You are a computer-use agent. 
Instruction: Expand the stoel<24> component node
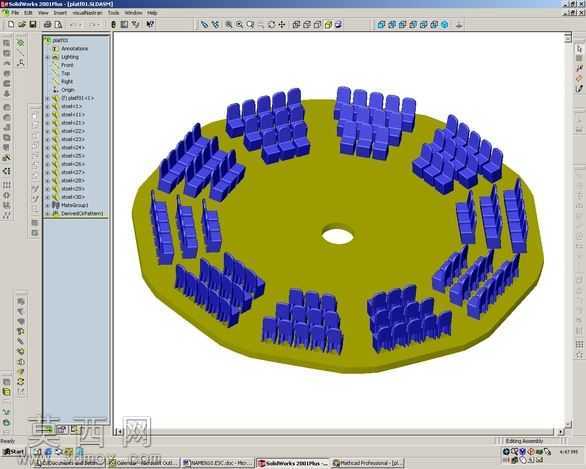click(47, 148)
